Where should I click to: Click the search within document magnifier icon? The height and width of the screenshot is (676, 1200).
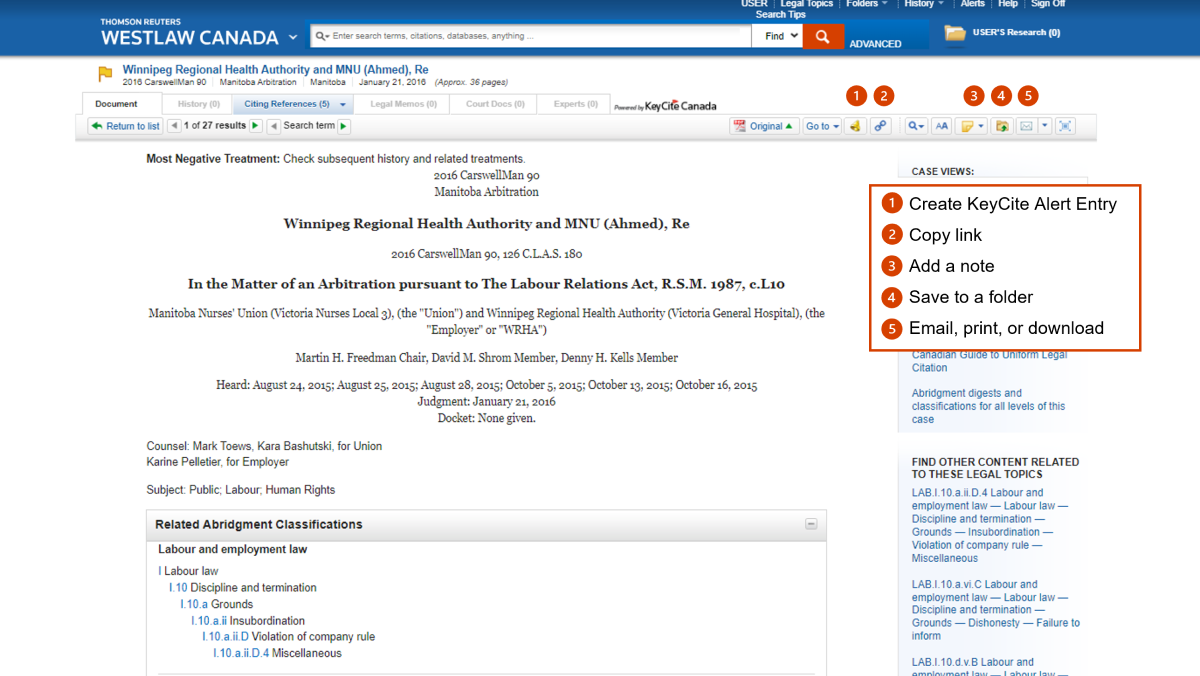point(916,126)
